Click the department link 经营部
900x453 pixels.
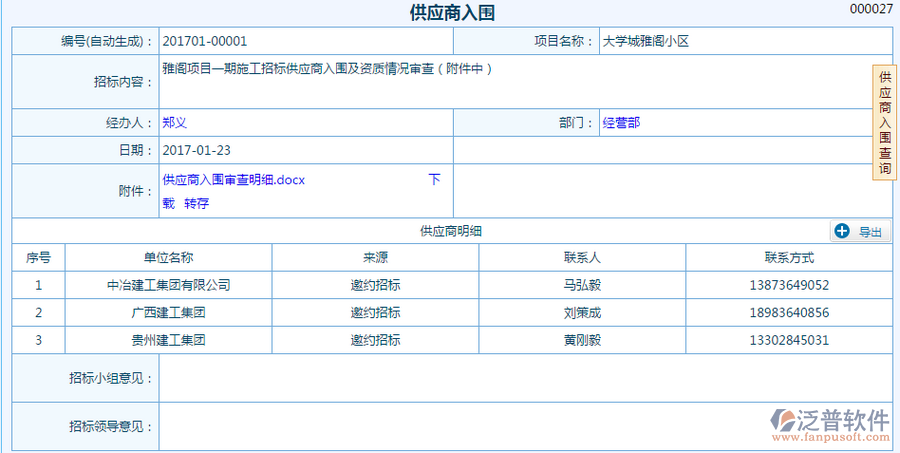621,123
